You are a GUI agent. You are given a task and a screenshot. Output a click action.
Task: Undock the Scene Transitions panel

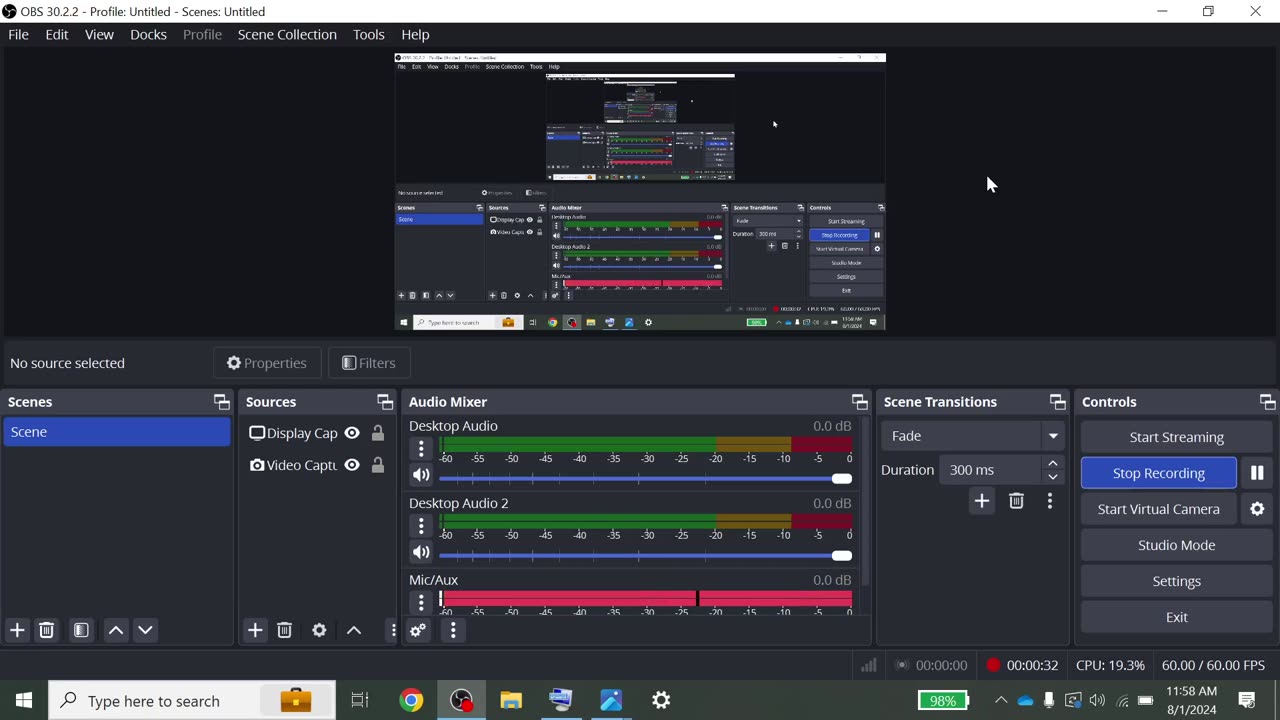pos(1057,402)
